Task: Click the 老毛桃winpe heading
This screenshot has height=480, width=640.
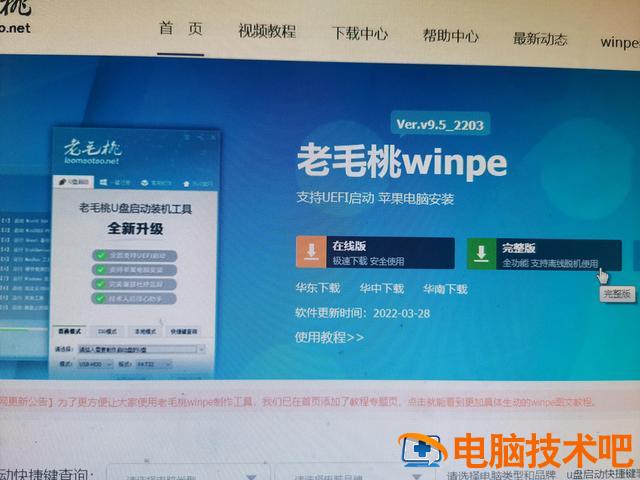Action: [x=402, y=162]
